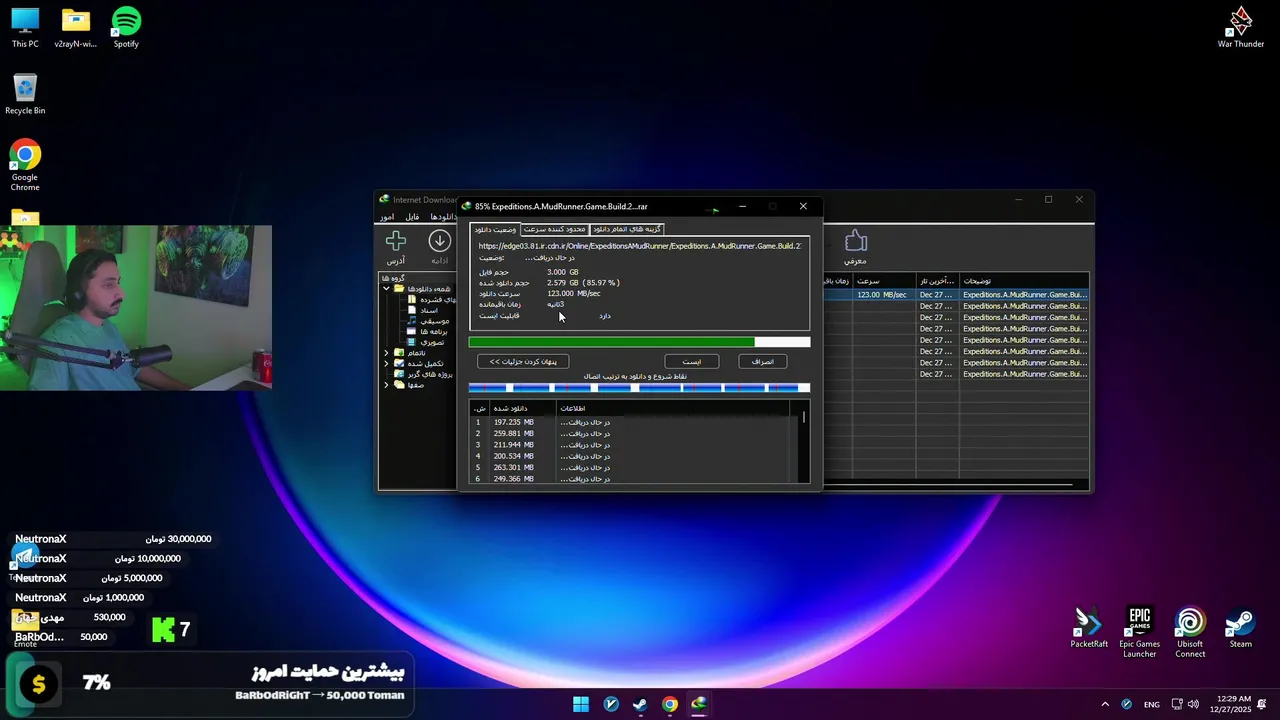Open network and volume quick settings in tray

1184,704
